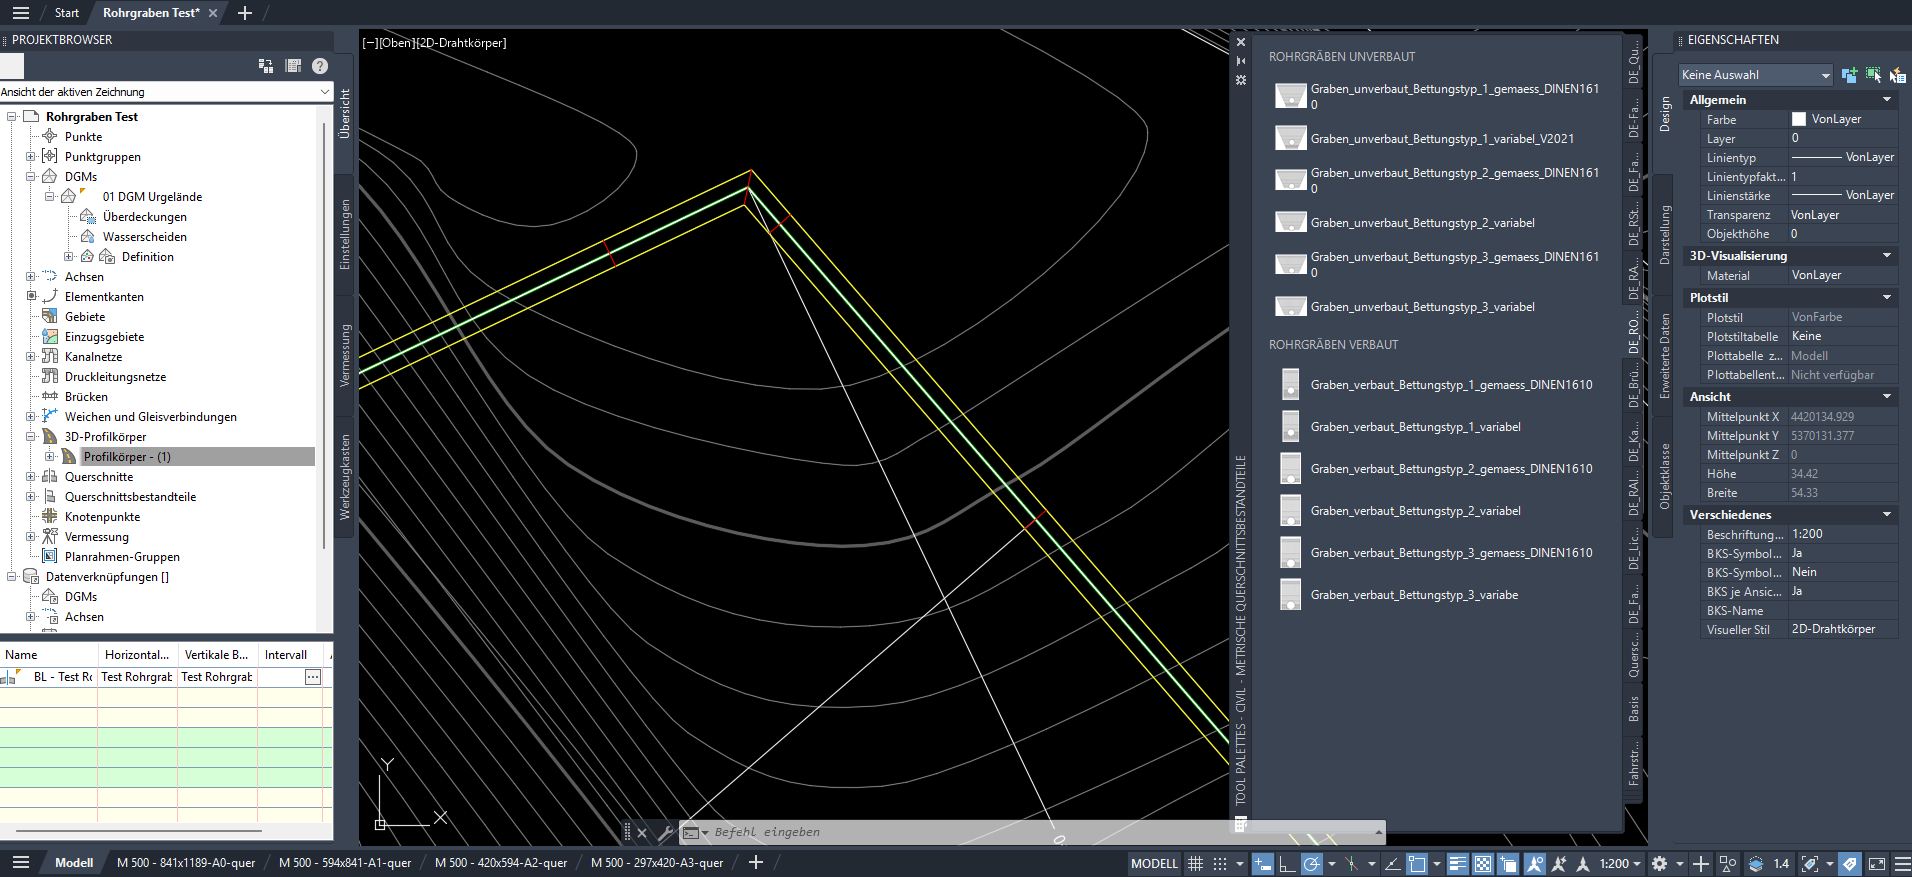The image size is (1912, 877).
Task: Open the Darstellung vertical tab
Action: [1665, 234]
